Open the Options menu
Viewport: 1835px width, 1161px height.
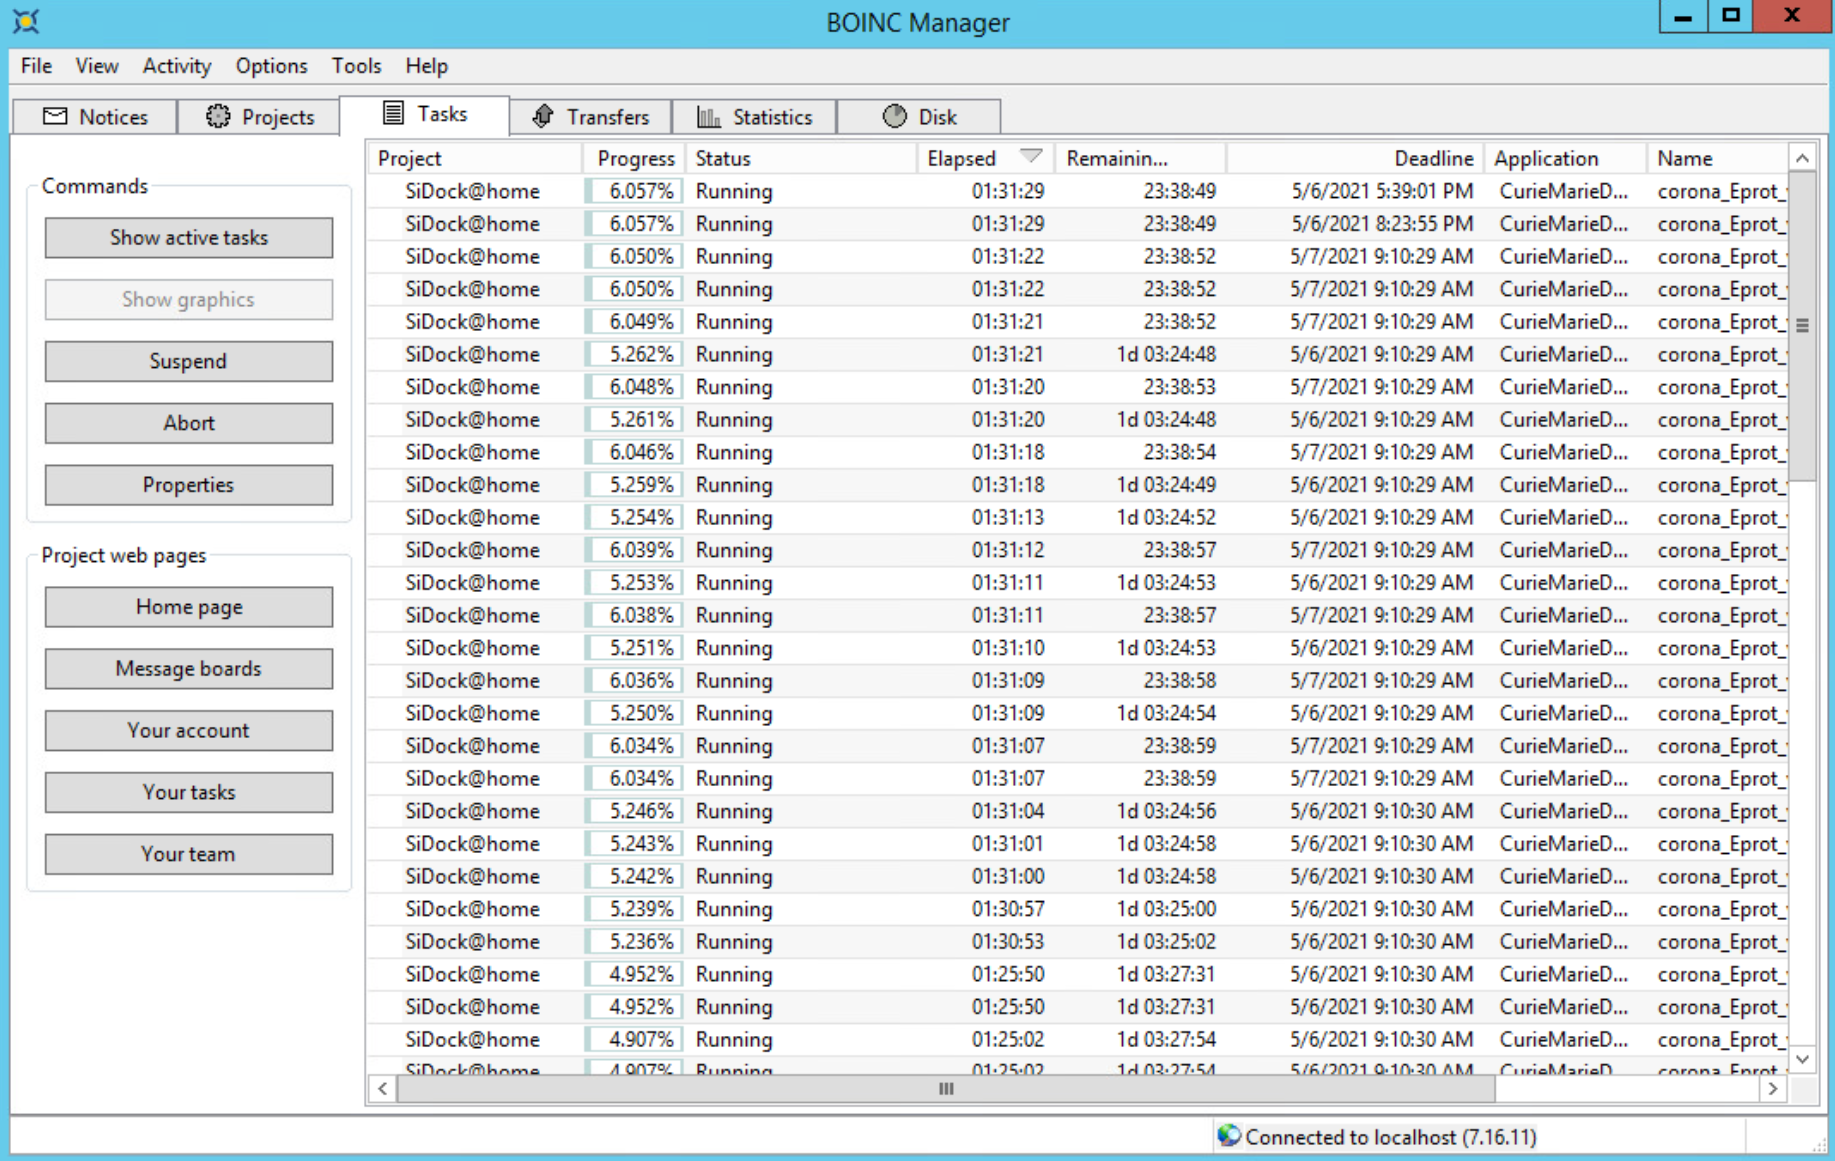tap(271, 66)
